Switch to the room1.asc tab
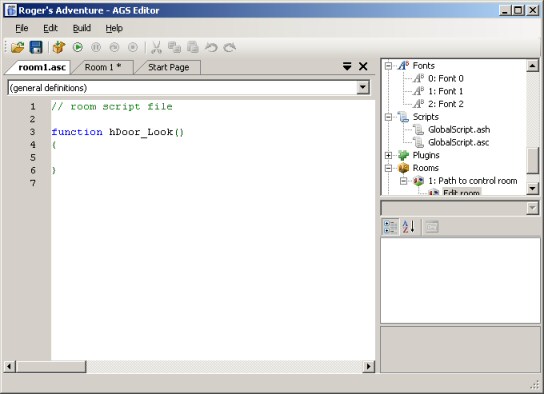544x394 pixels. point(42,67)
